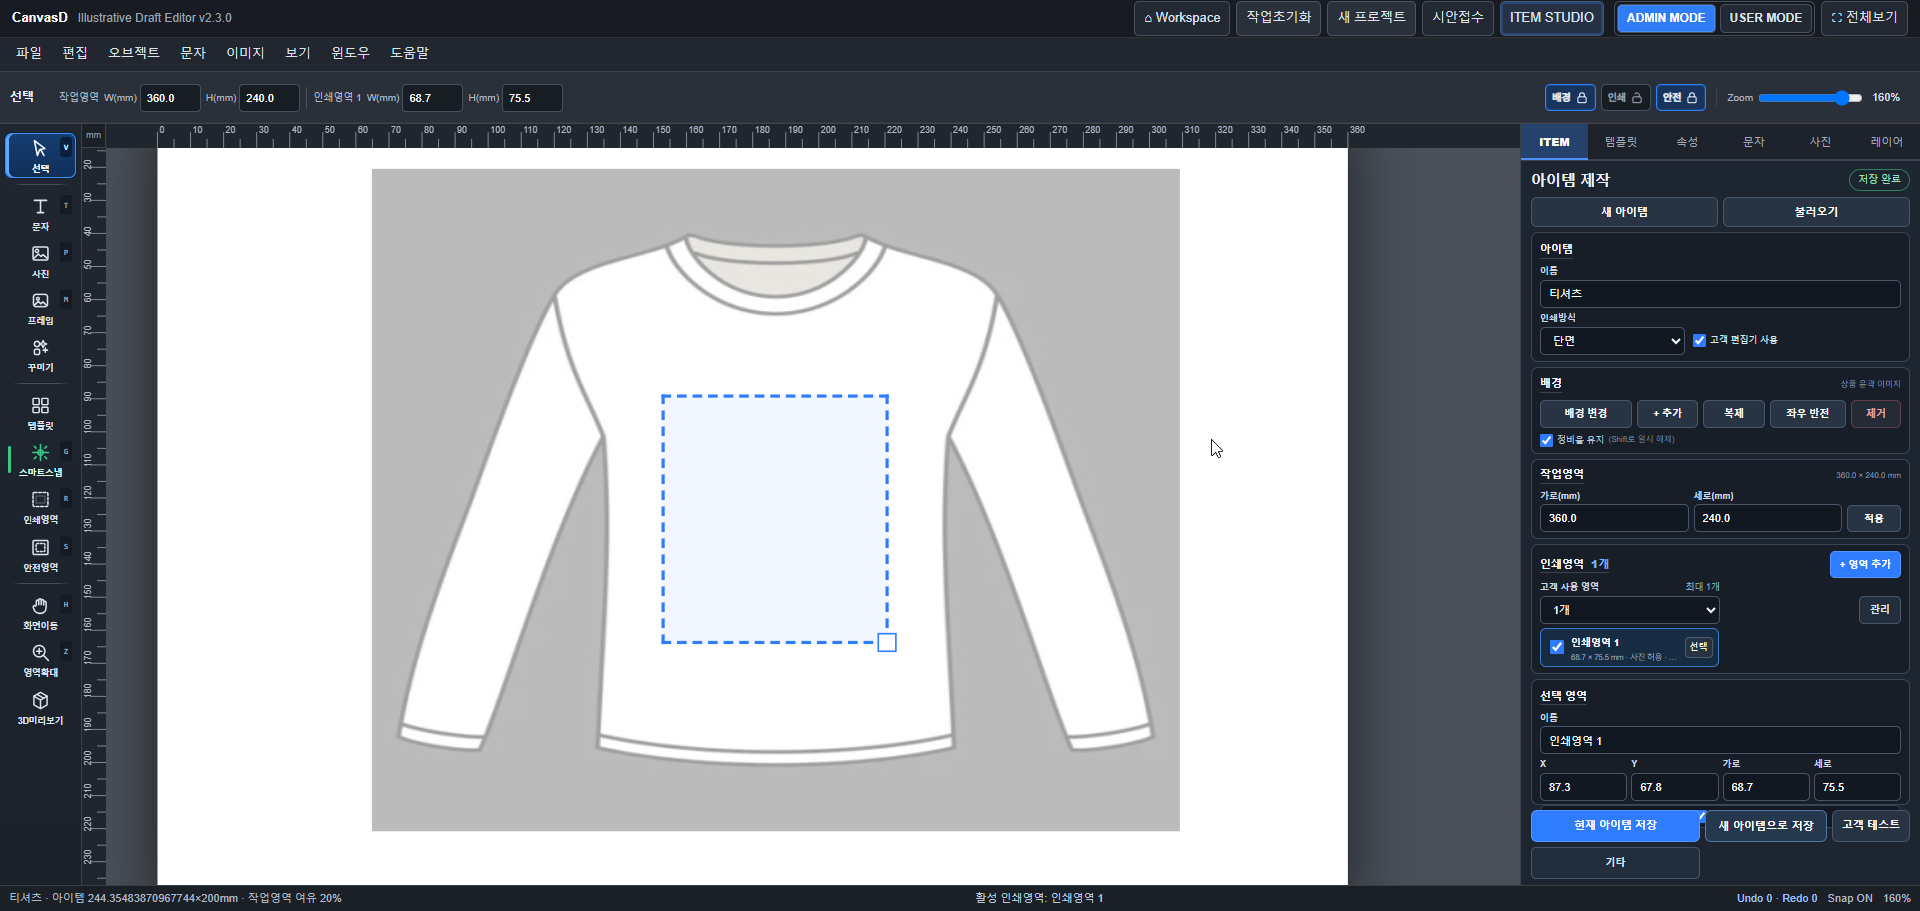This screenshot has height=911, width=1920.
Task: Click the + 영역 추가 button
Action: click(x=1865, y=564)
